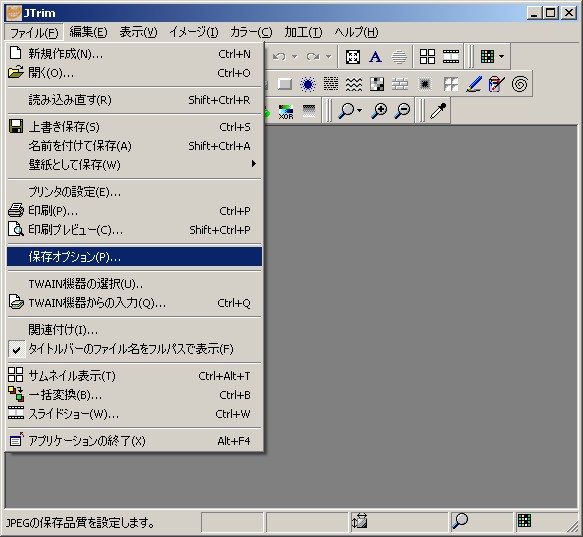Click the color grid icon in status bar
The height and width of the screenshot is (537, 583).
click(x=524, y=520)
